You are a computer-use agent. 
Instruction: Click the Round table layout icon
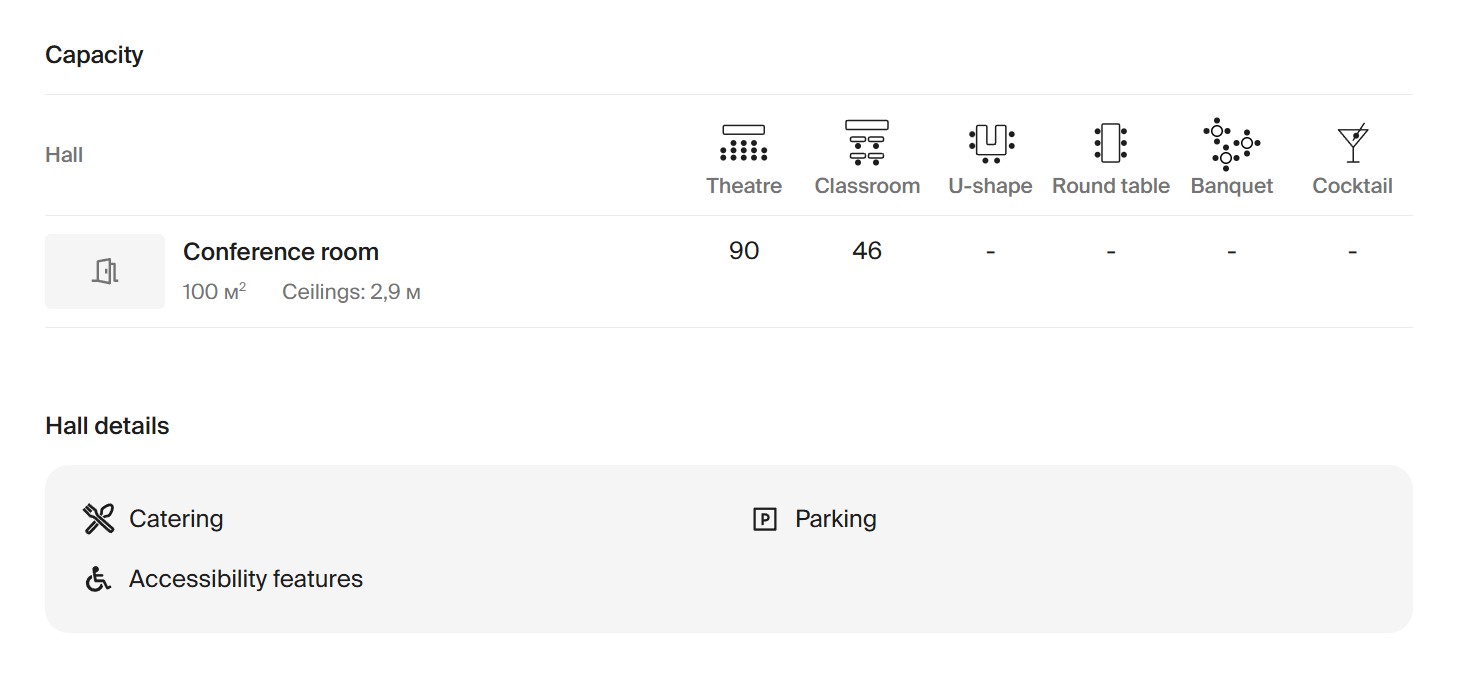[1110, 143]
